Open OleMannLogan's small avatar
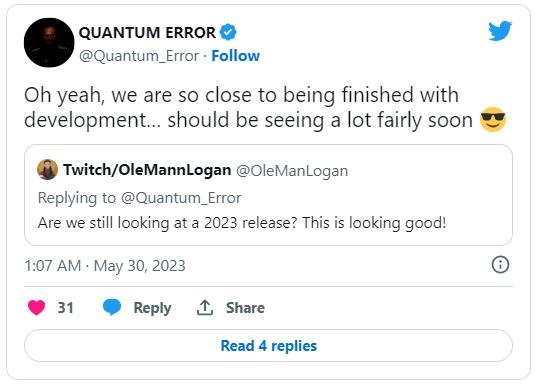The width and height of the screenshot is (537, 386). pos(47,170)
